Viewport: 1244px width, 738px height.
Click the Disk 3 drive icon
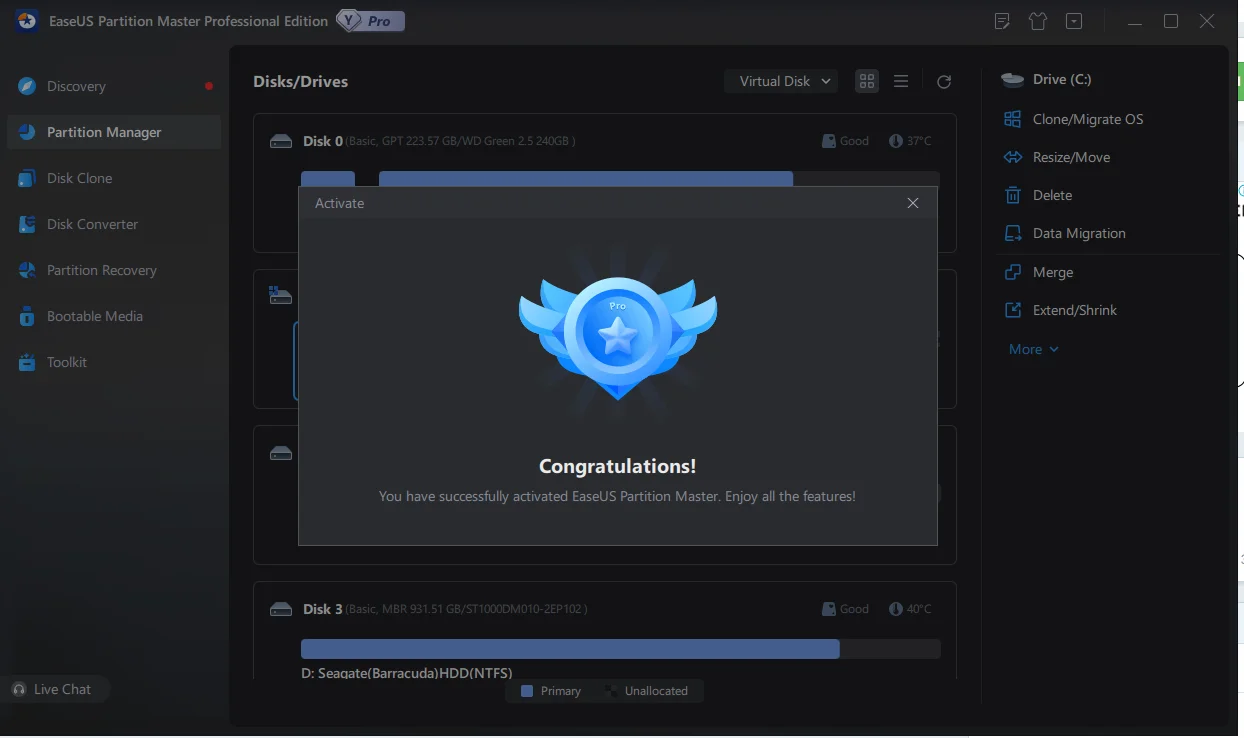(281, 609)
